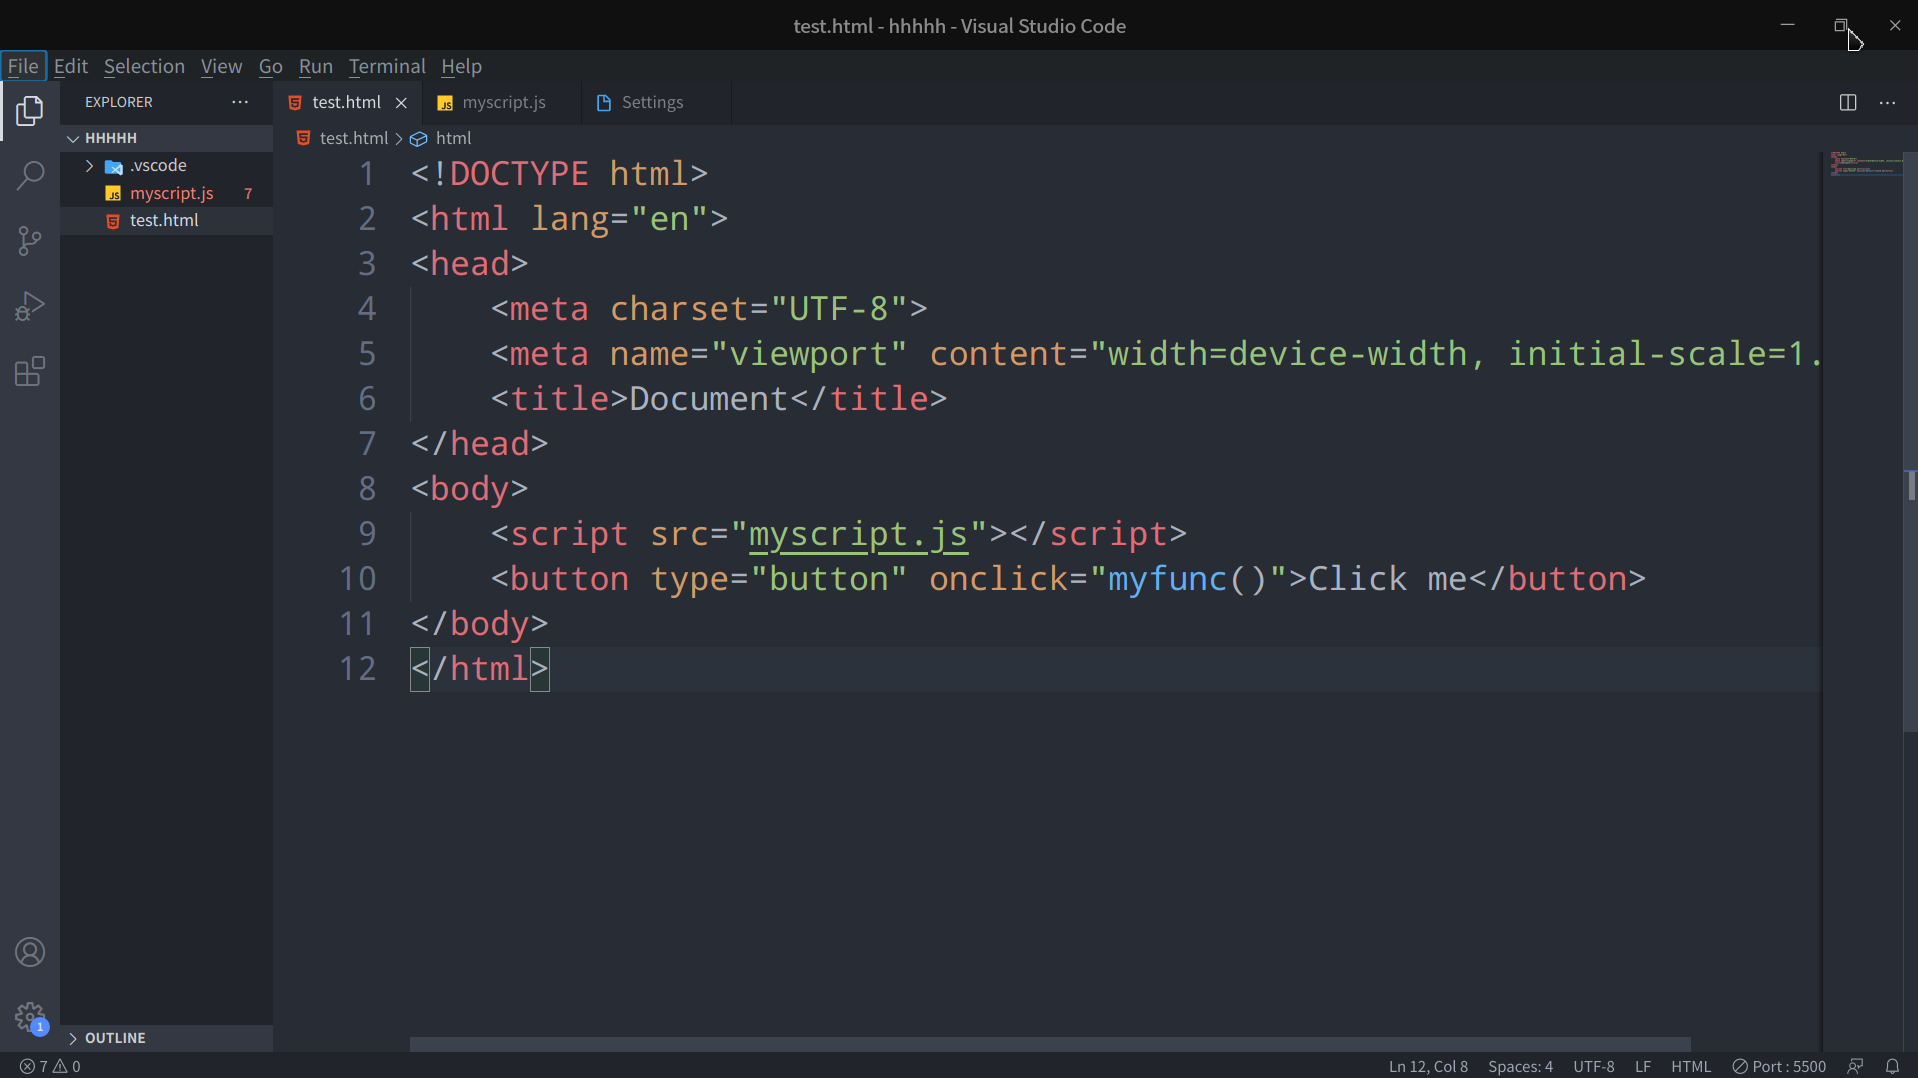Open the Run and Debug view icon
Image resolution: width=1918 pixels, height=1078 pixels.
pyautogui.click(x=30, y=306)
